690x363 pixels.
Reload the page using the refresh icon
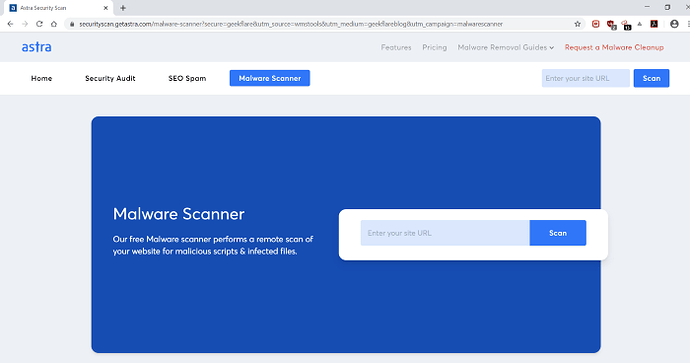39,24
